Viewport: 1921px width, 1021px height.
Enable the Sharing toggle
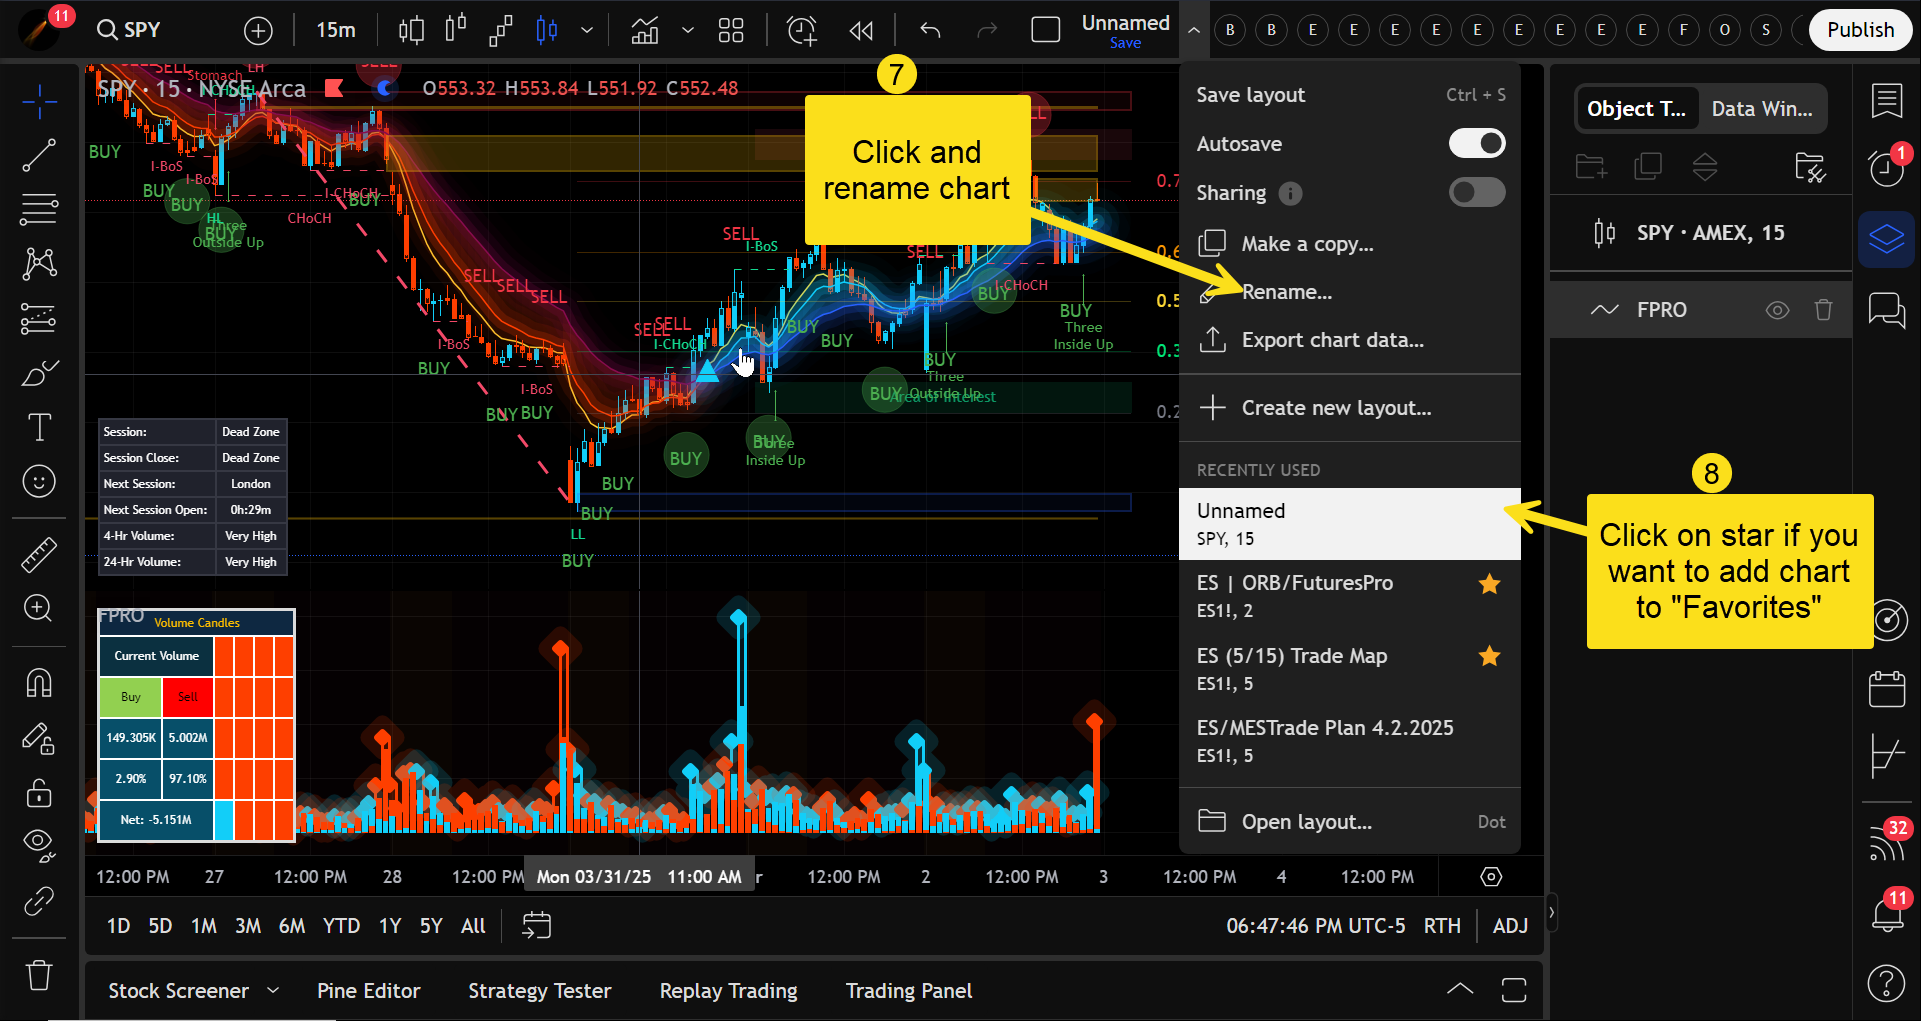coord(1476,193)
